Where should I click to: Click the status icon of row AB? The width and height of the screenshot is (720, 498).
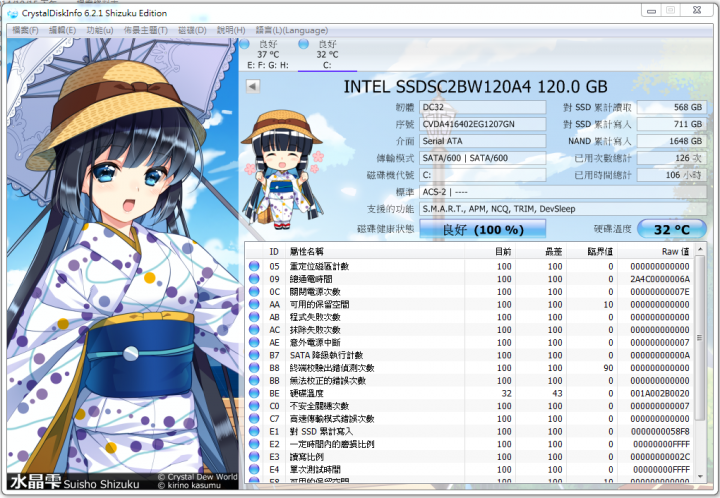(254, 317)
